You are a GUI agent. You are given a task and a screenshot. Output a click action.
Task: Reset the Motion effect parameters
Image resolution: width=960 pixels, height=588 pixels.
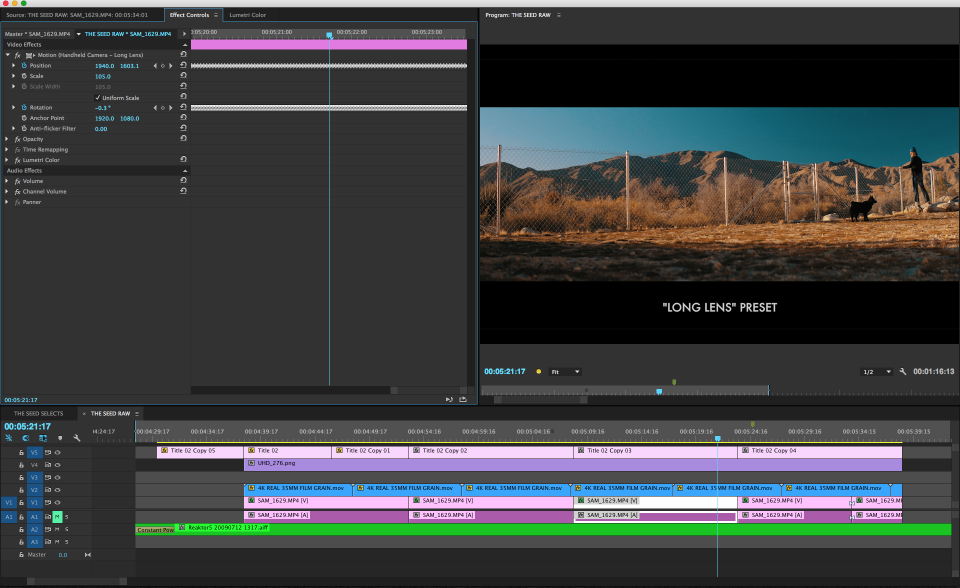[x=183, y=55]
